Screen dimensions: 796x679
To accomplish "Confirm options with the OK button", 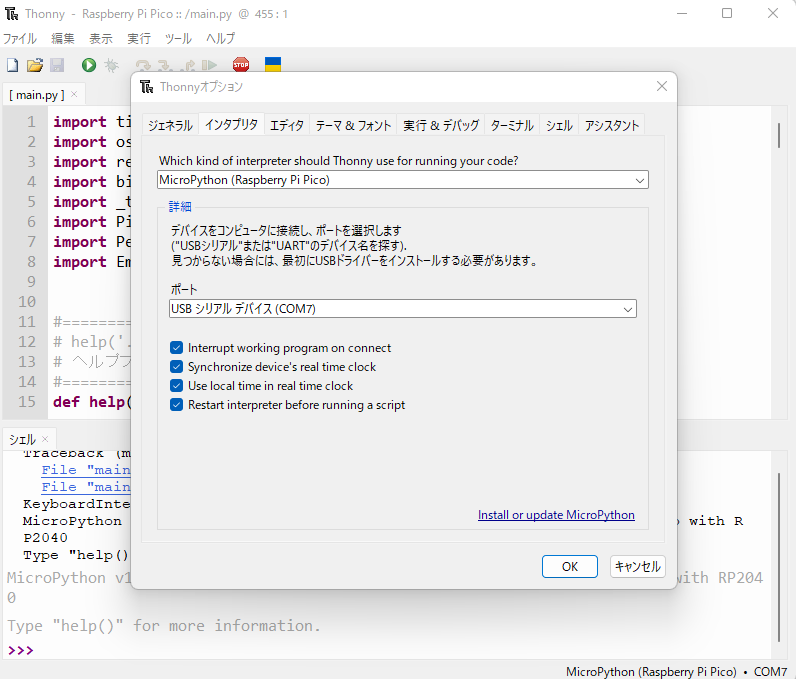I will coord(570,566).
